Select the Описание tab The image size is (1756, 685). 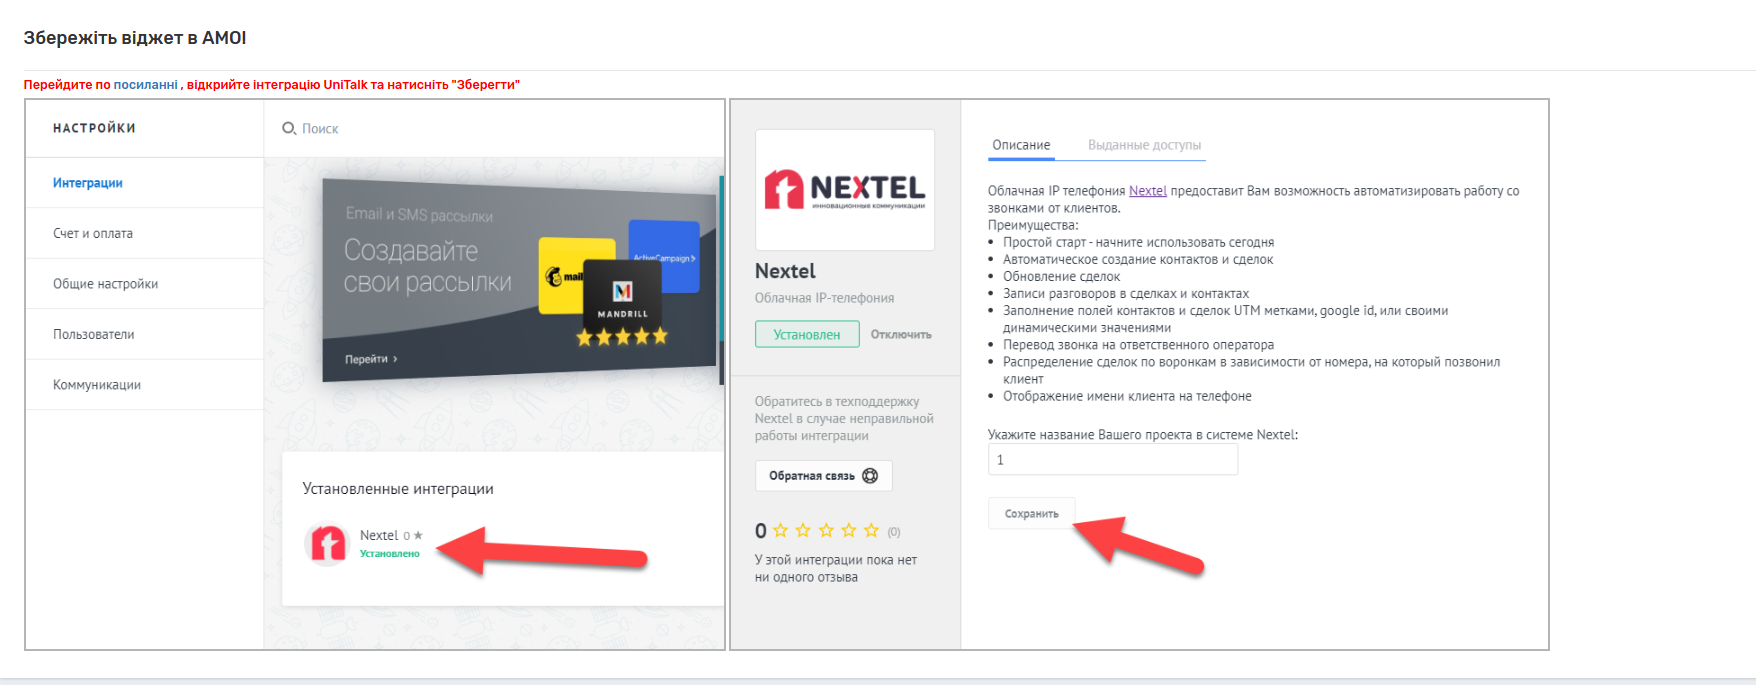(x=1021, y=145)
